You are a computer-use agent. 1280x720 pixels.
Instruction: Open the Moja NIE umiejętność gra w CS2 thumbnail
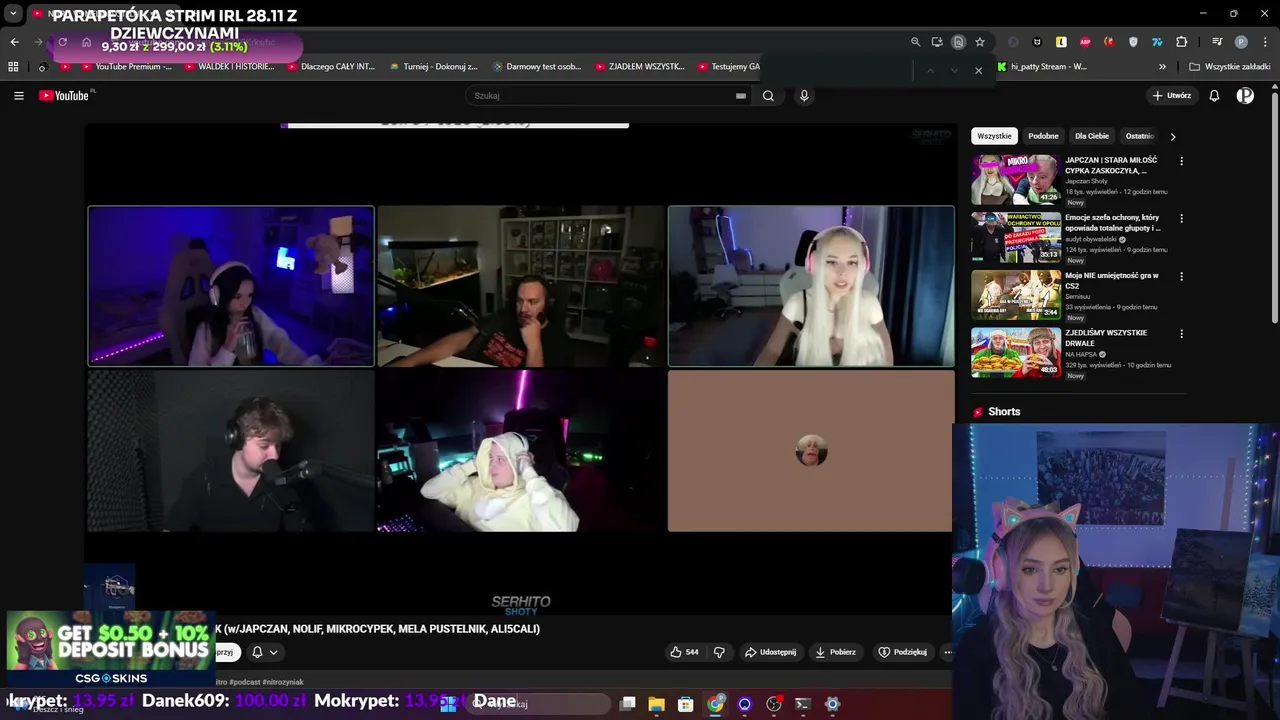(x=1016, y=294)
